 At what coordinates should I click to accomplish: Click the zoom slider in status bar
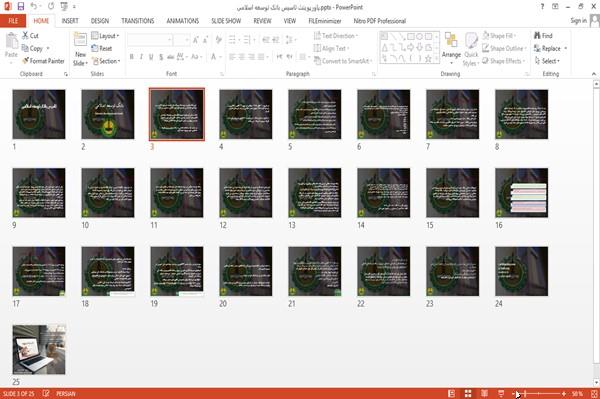(x=539, y=394)
